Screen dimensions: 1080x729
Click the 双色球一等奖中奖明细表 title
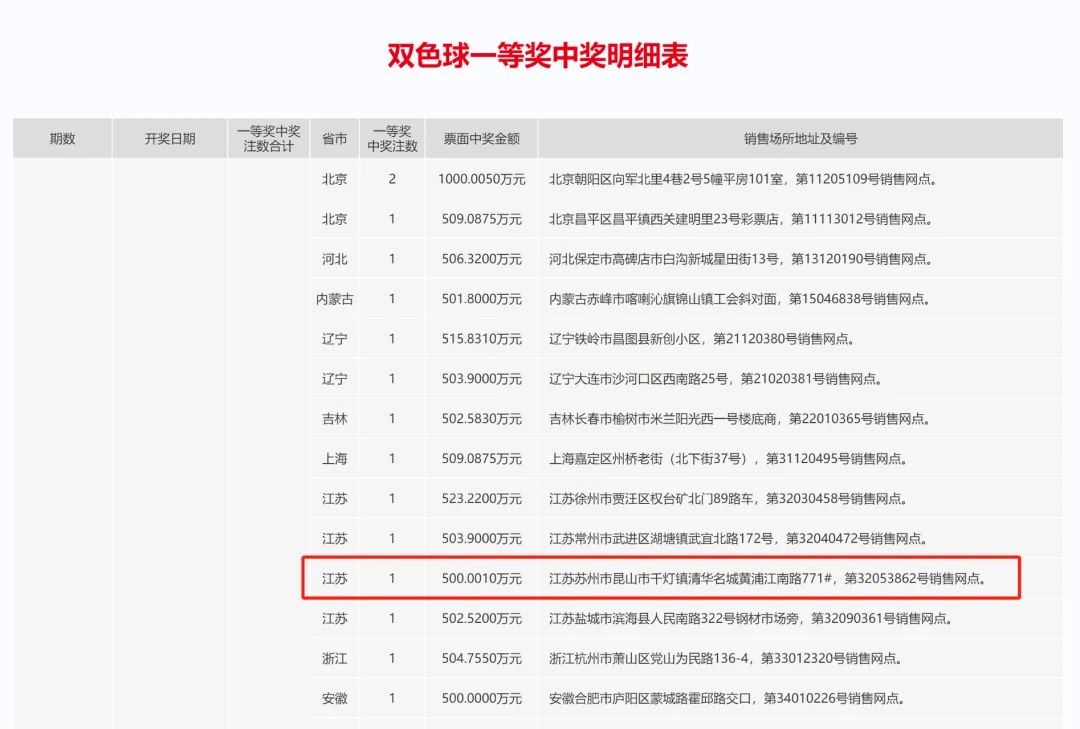pyautogui.click(x=538, y=55)
